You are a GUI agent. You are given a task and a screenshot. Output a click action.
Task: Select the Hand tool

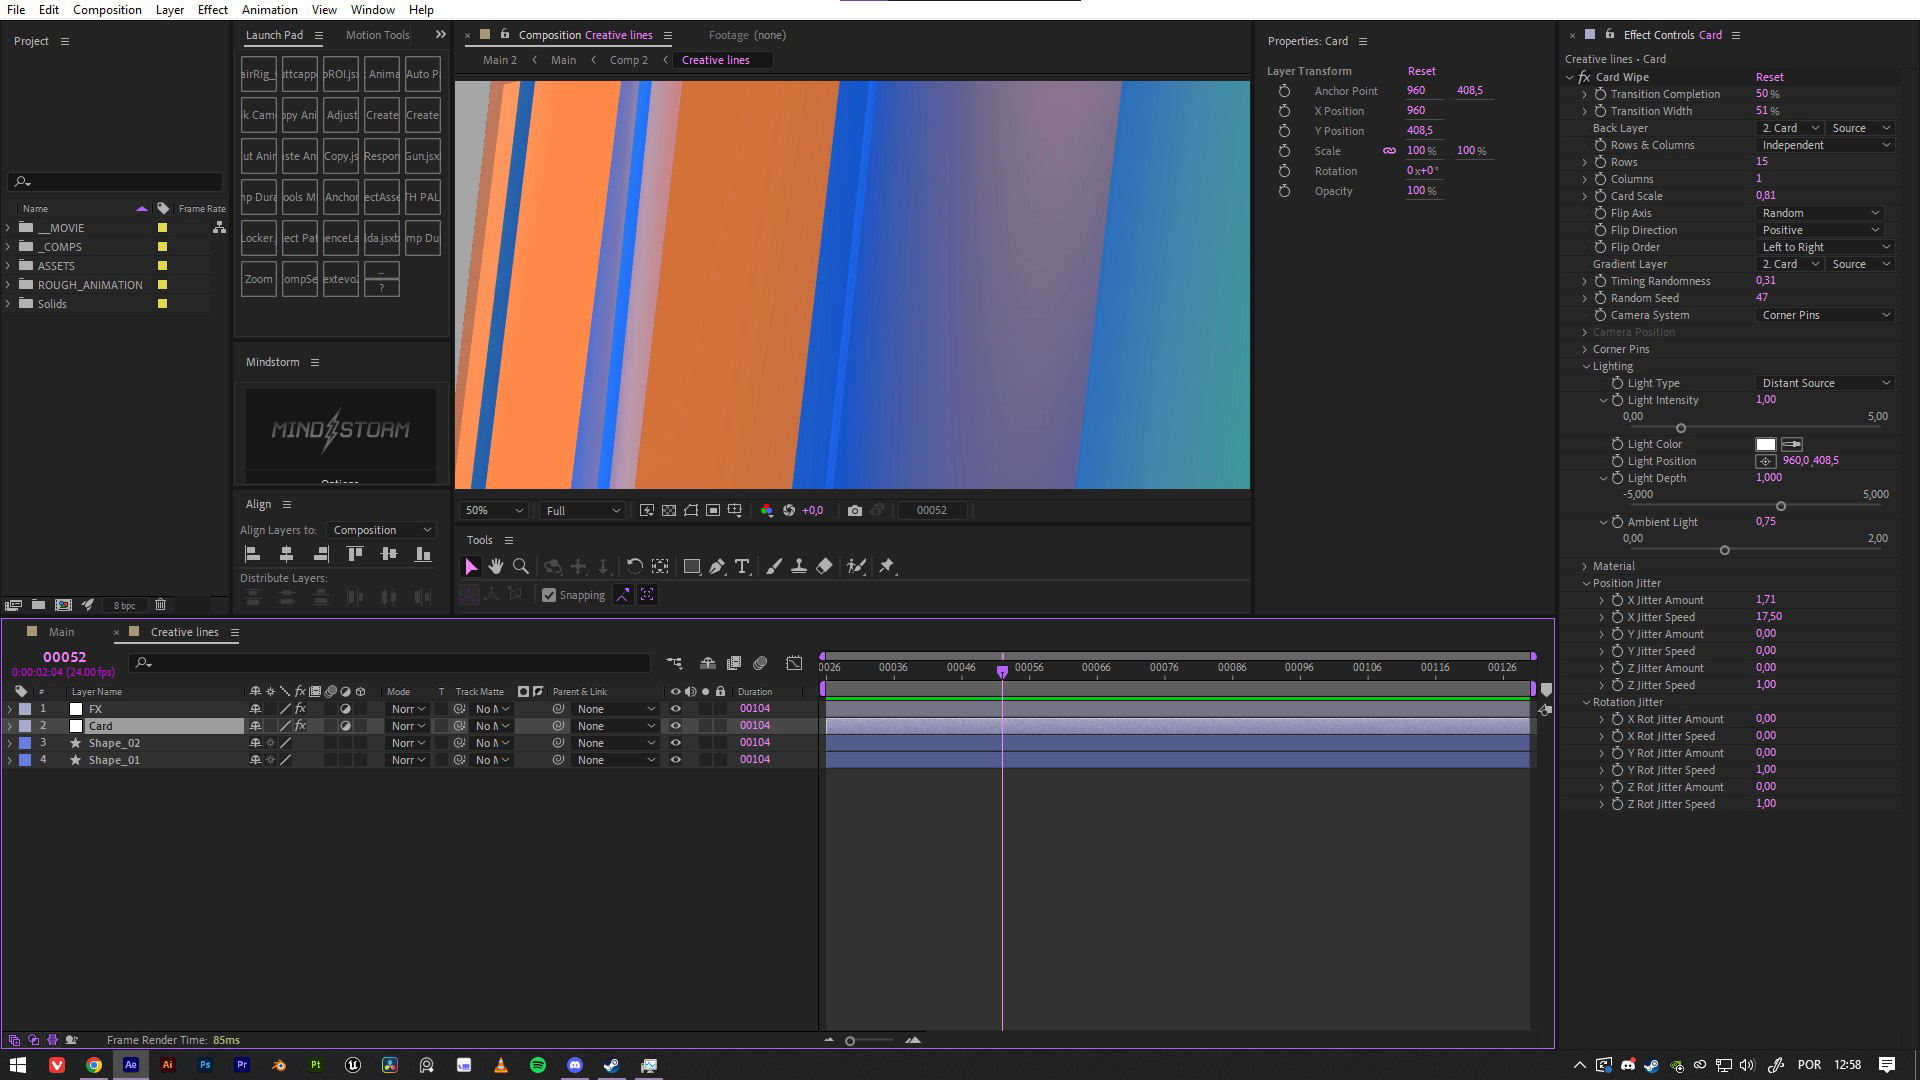click(496, 566)
